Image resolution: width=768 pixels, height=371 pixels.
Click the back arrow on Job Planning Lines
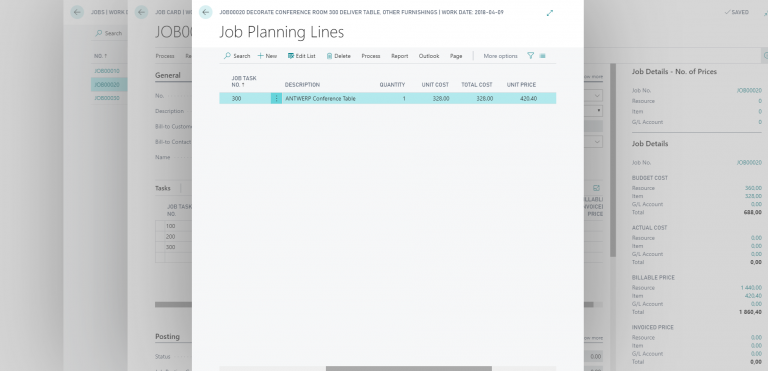tap(206, 12)
